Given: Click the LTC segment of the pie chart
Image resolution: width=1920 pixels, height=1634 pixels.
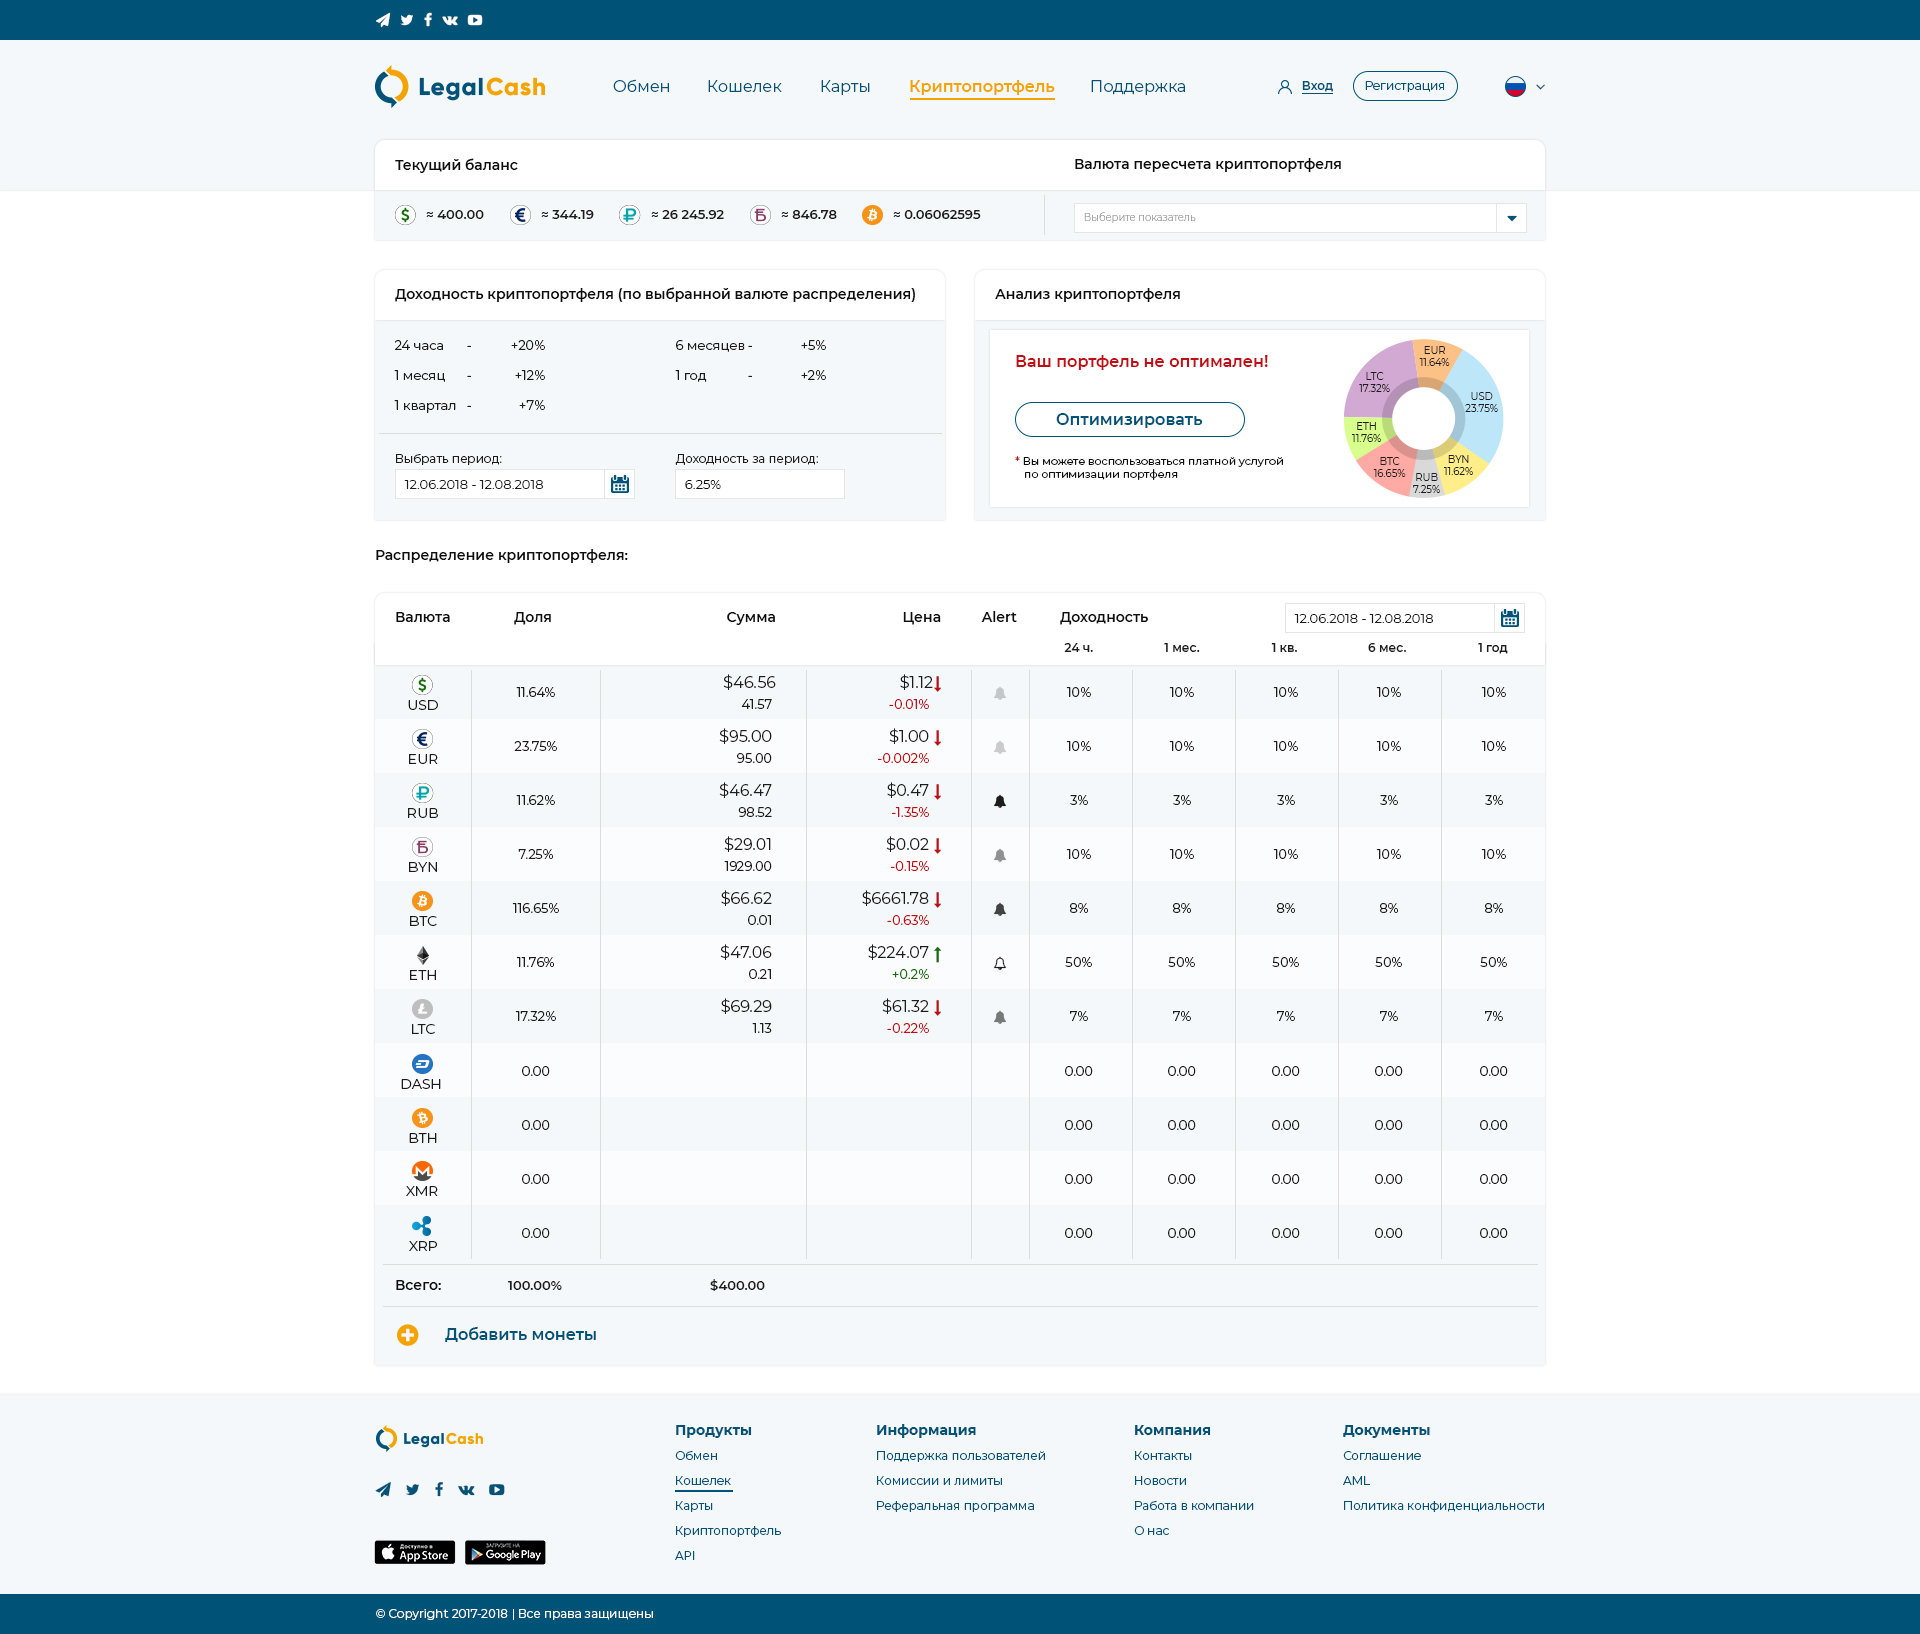Looking at the screenshot, I should pos(1380,375).
